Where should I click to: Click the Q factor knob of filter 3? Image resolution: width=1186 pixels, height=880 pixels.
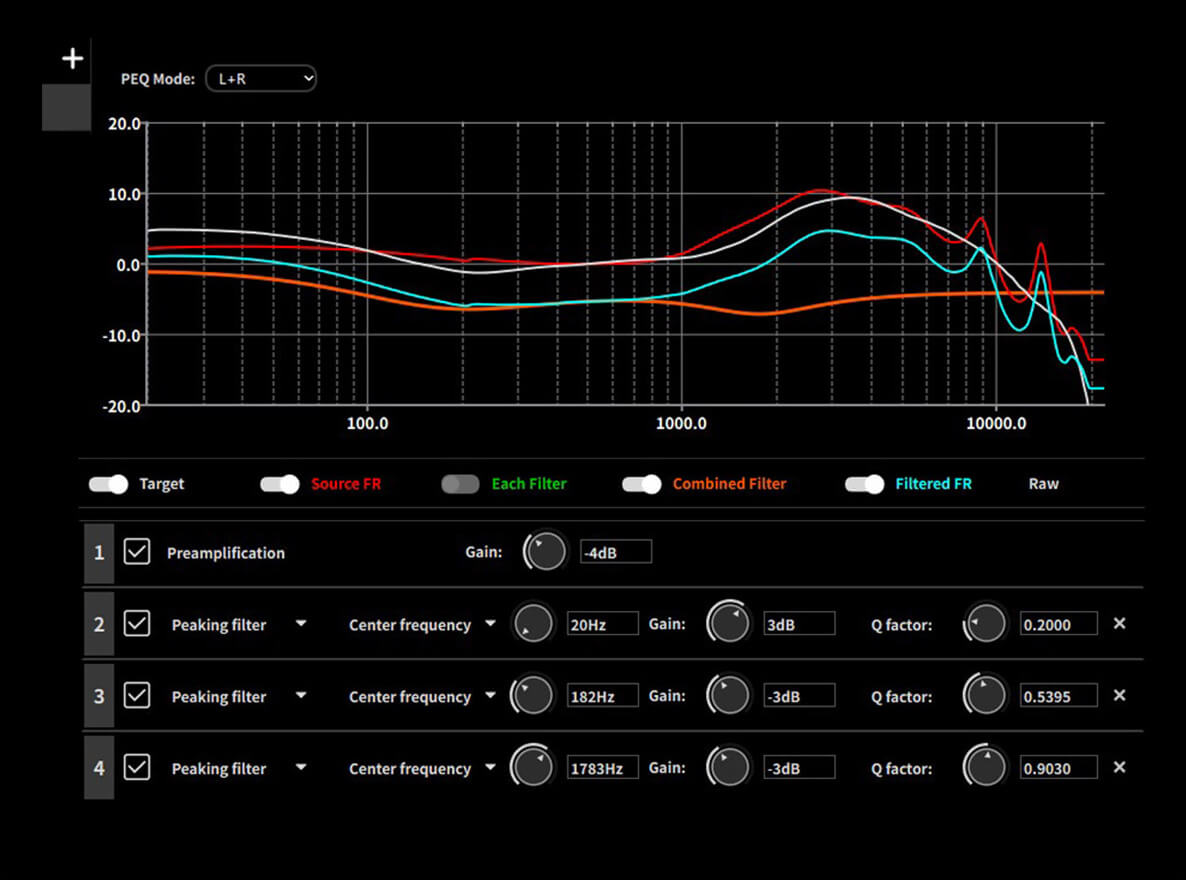tap(985, 695)
